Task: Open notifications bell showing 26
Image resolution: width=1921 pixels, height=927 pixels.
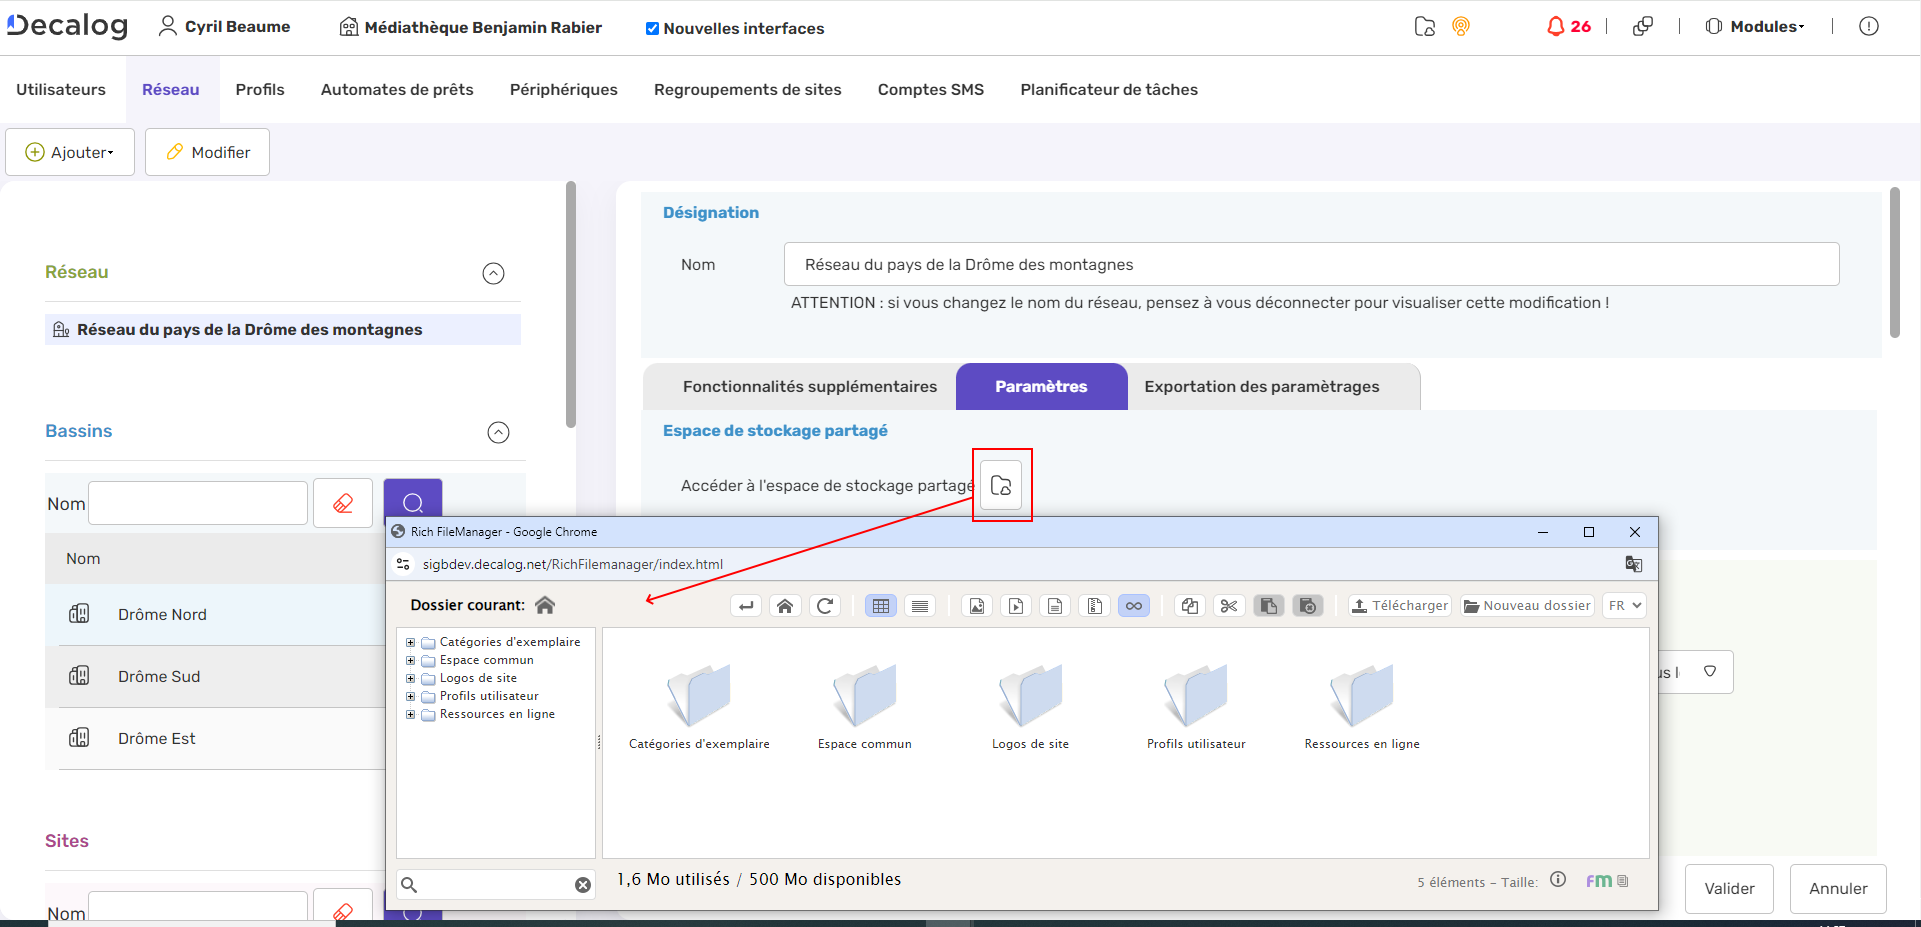Action: pos(1556,27)
